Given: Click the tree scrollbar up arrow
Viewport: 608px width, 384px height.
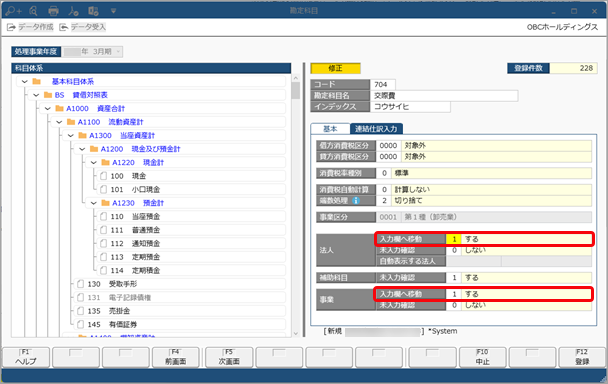Looking at the screenshot, I should click(296, 78).
